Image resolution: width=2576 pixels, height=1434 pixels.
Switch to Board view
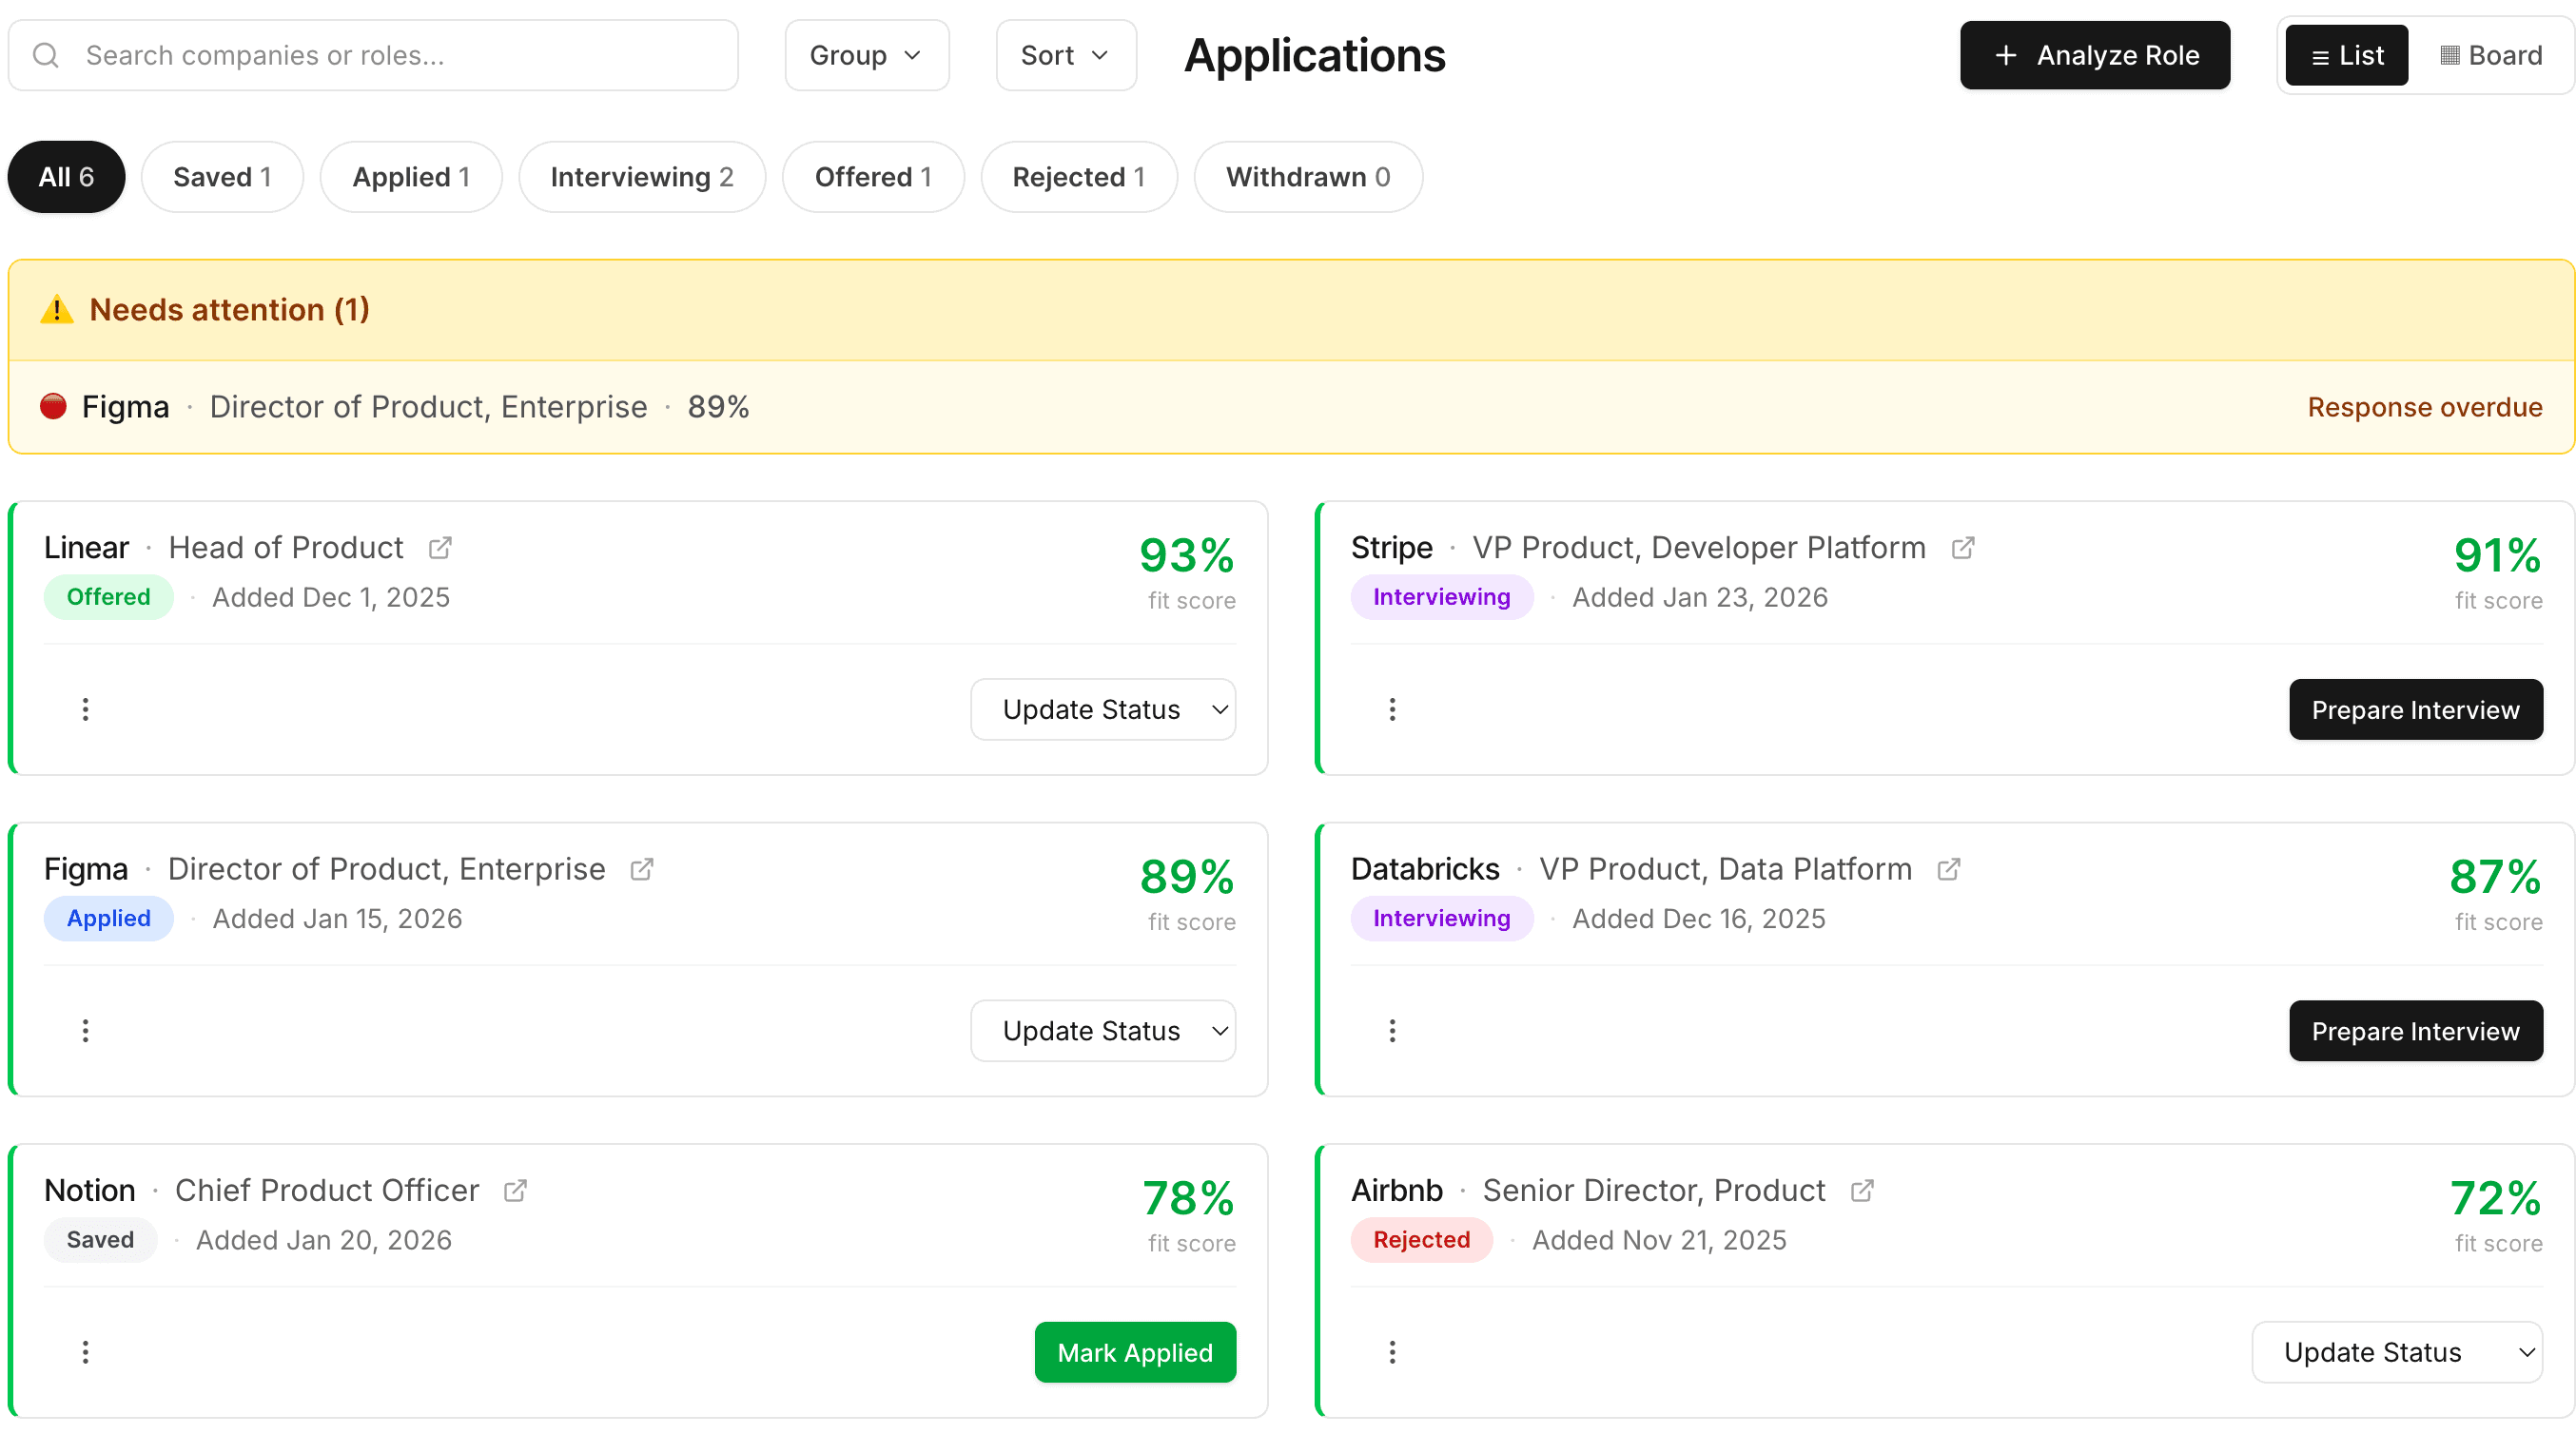pyautogui.click(x=2490, y=55)
